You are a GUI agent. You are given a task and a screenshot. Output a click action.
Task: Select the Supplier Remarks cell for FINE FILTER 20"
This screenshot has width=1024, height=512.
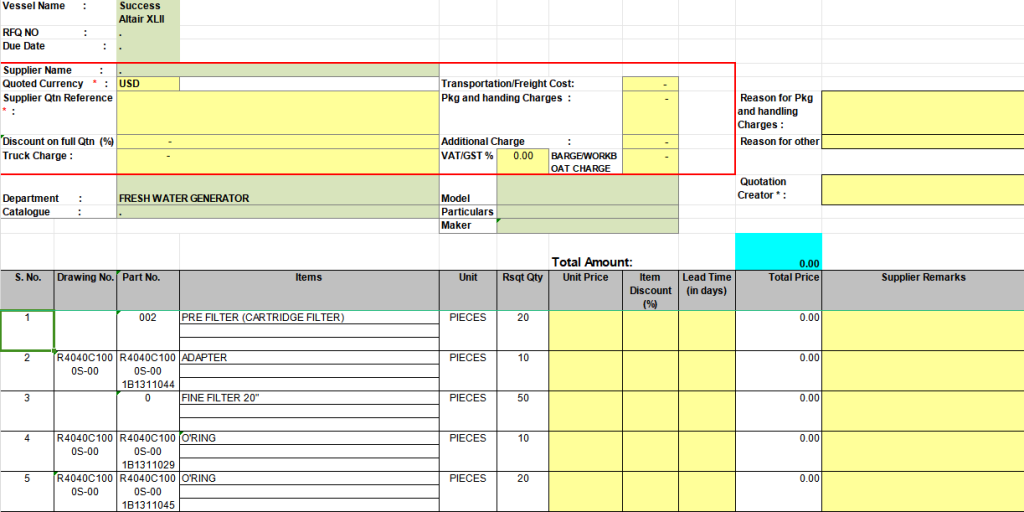click(922, 410)
